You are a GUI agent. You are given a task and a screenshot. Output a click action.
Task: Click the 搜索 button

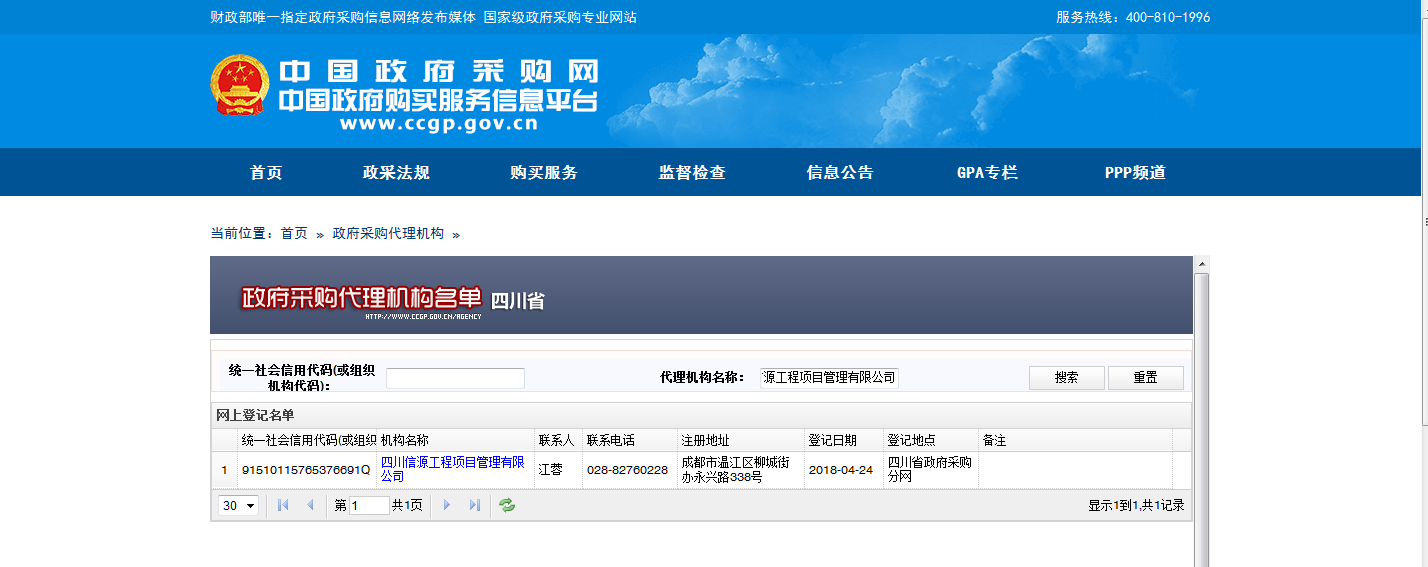pyautogui.click(x=1067, y=378)
